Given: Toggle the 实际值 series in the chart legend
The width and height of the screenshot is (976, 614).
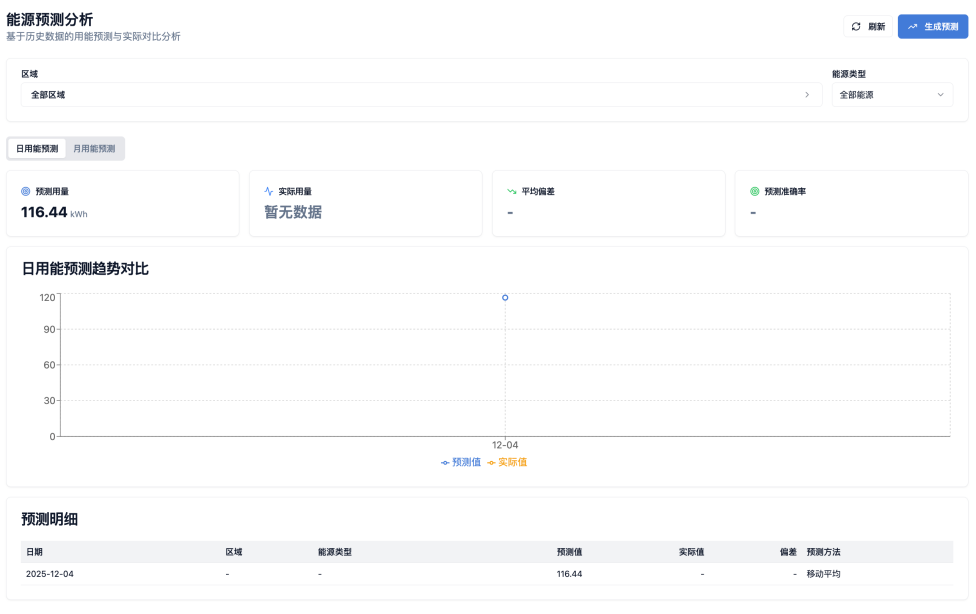Looking at the screenshot, I should (512, 461).
